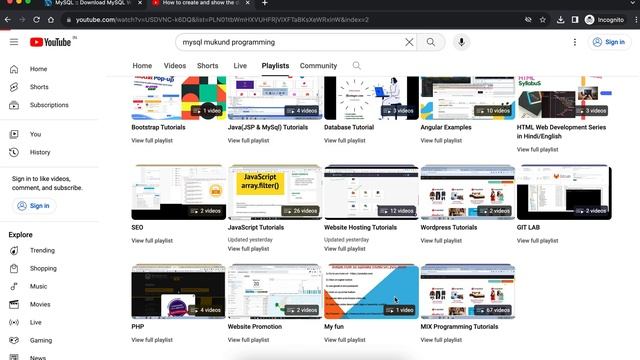The image size is (640, 360).
Task: Toggle the browser side panel icon
Action: click(575, 20)
